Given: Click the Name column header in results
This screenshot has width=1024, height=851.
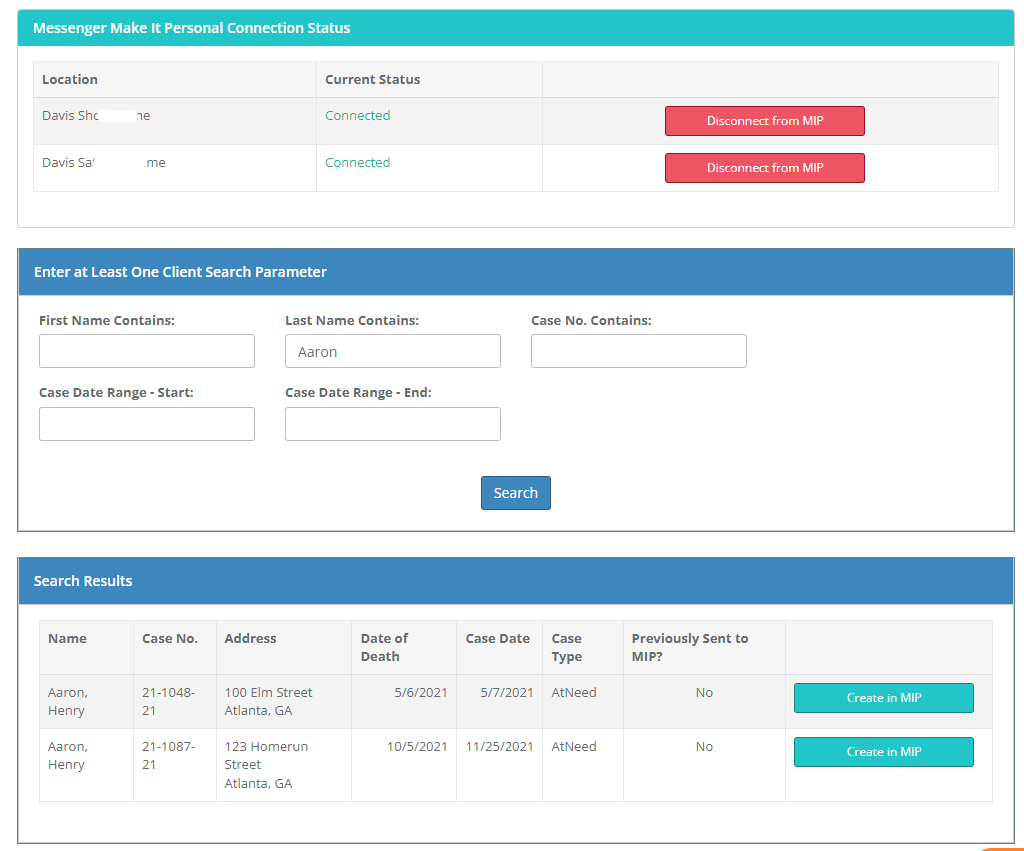Looking at the screenshot, I should click(68, 638).
